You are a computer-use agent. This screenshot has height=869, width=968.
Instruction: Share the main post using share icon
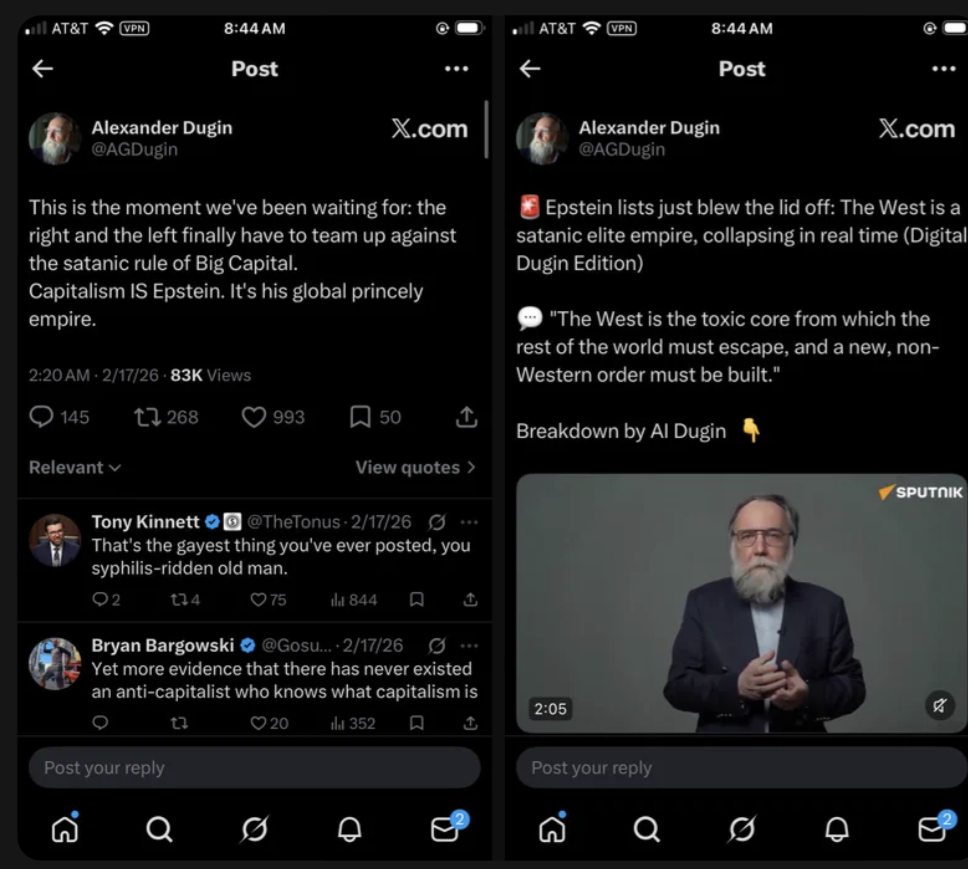[466, 417]
